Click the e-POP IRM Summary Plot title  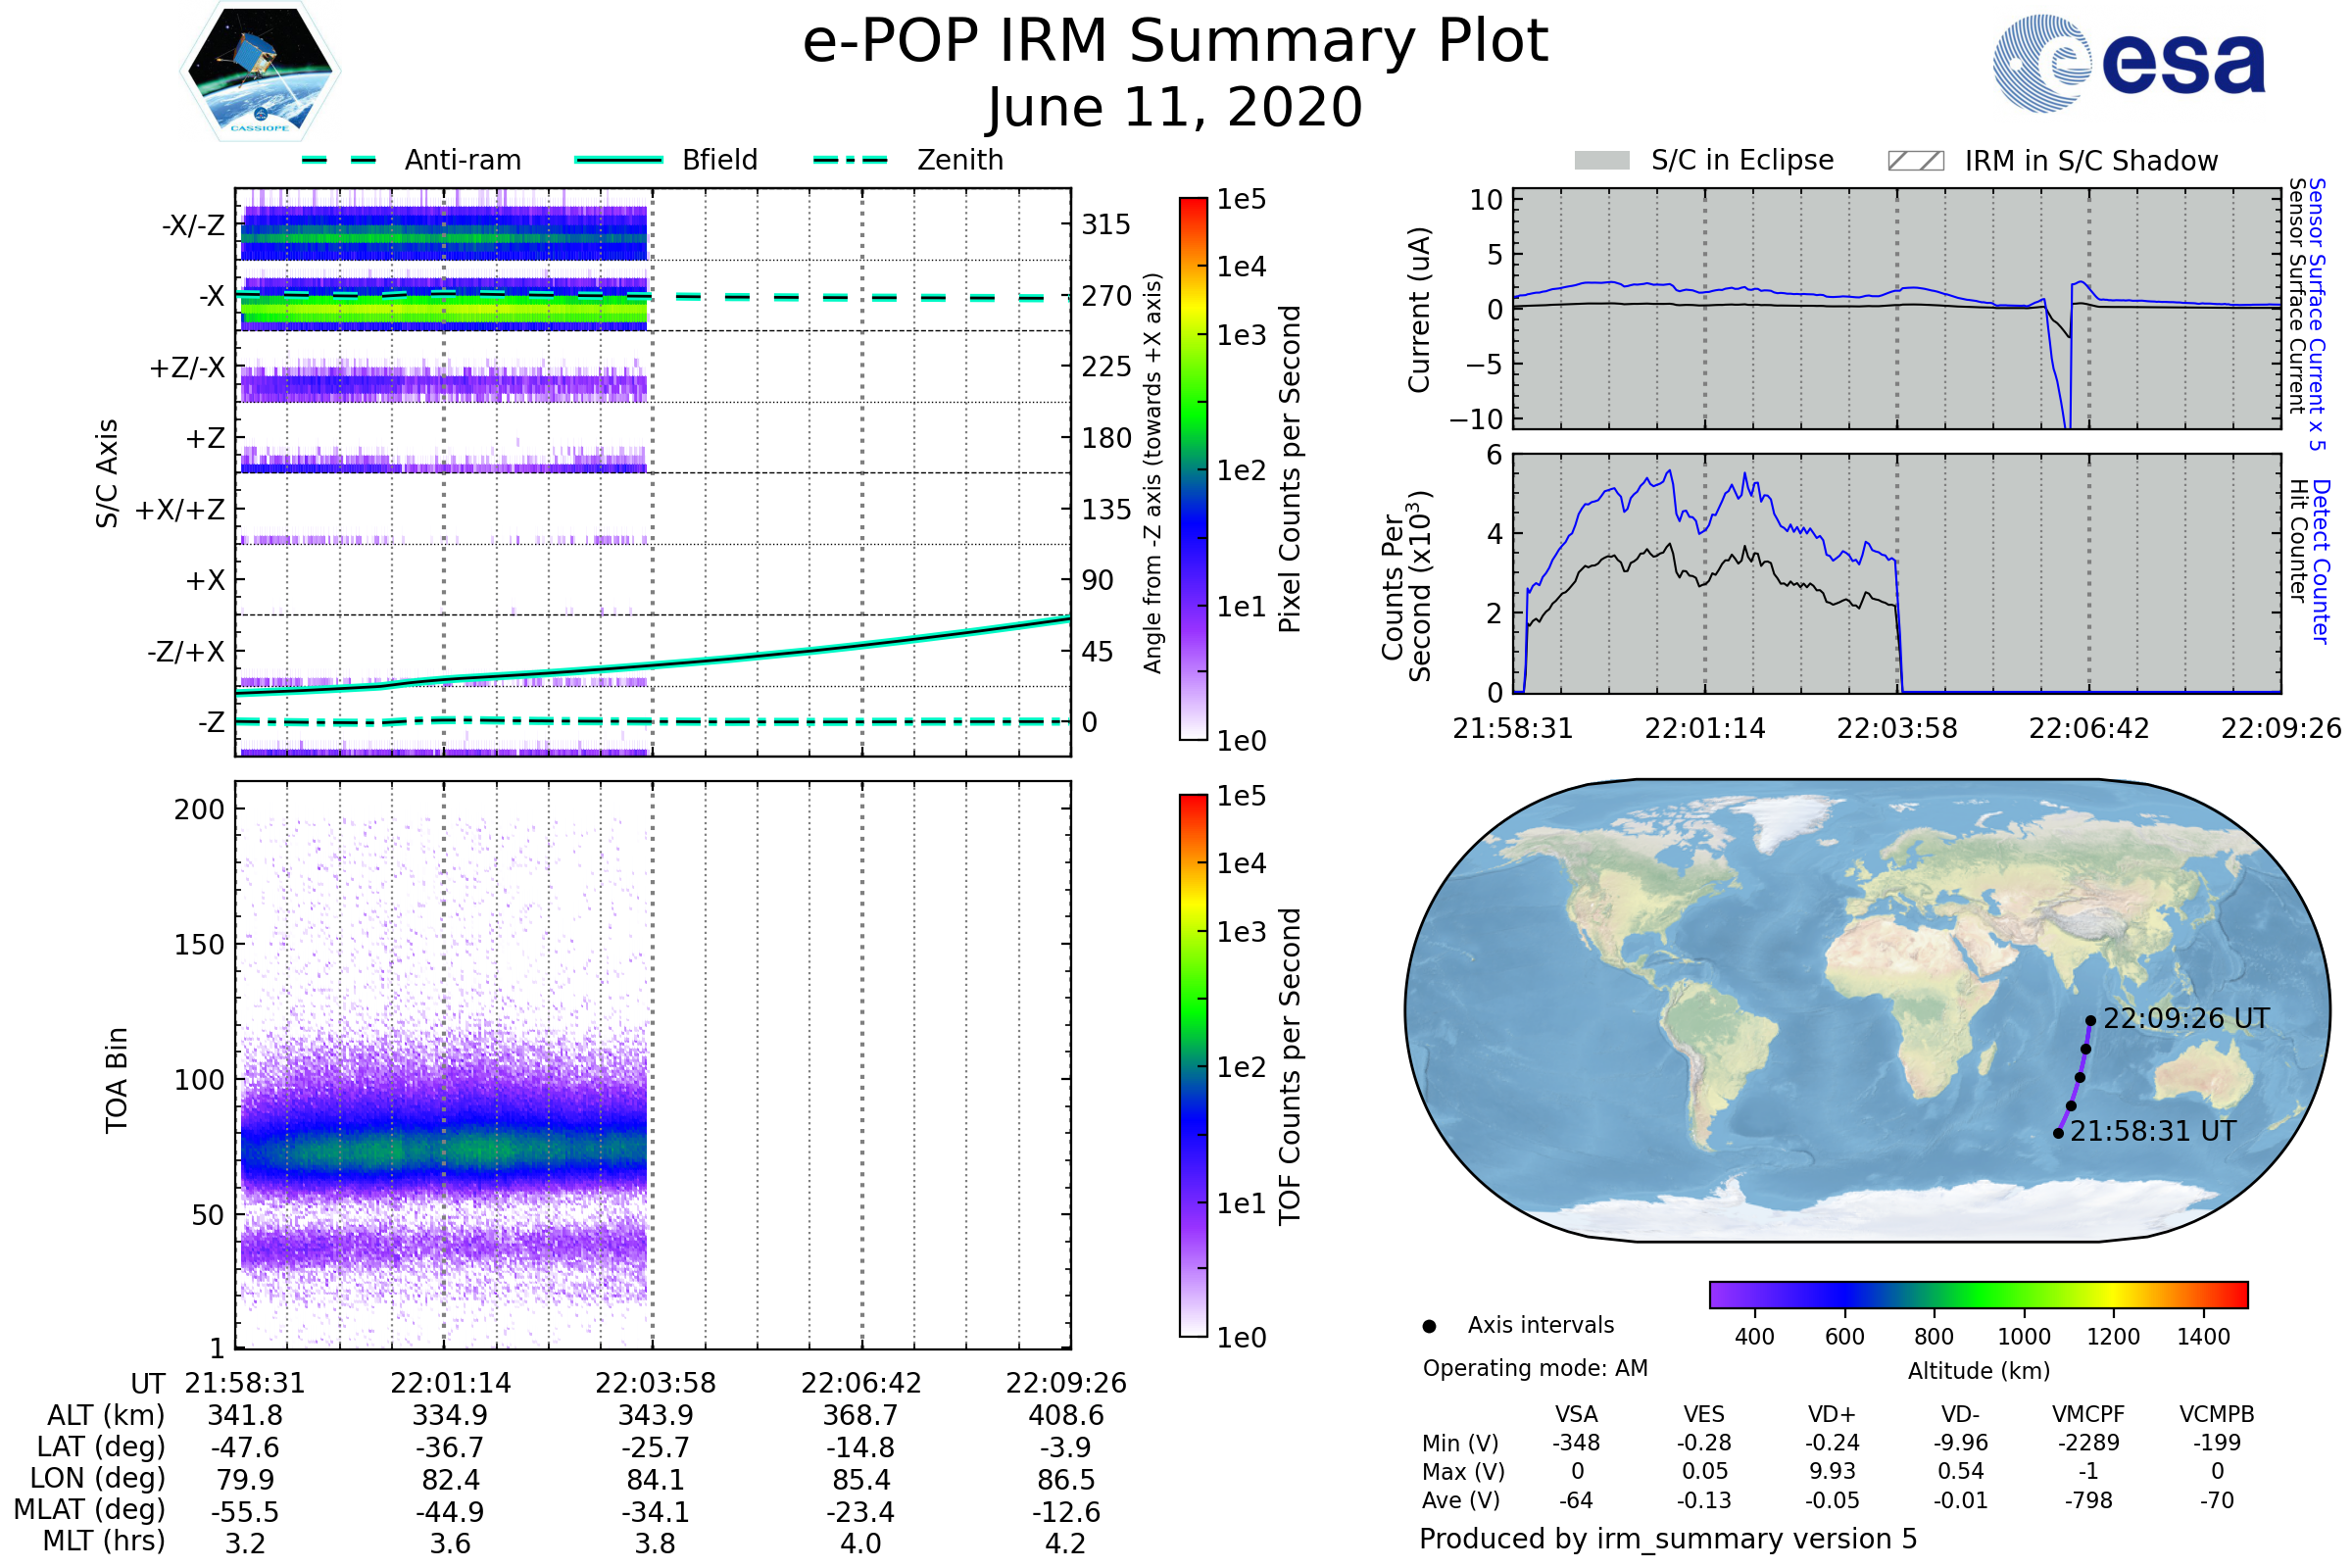[x=1175, y=42]
